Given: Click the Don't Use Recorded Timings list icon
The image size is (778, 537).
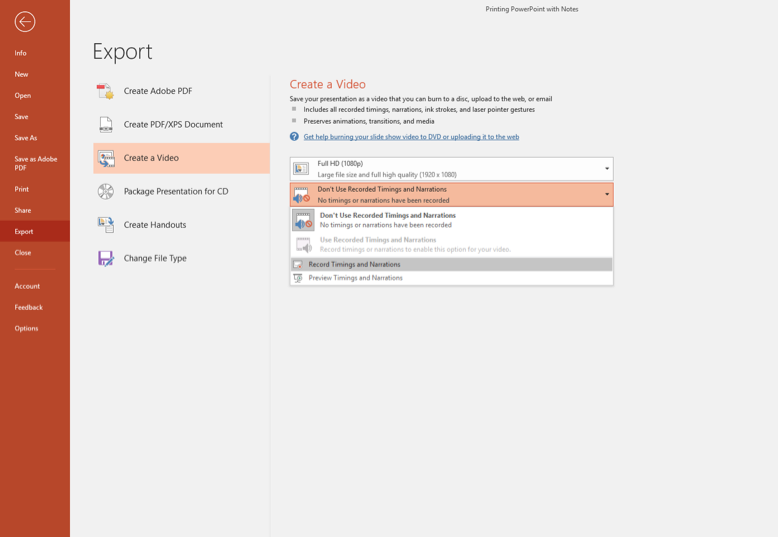Looking at the screenshot, I should tap(303, 220).
